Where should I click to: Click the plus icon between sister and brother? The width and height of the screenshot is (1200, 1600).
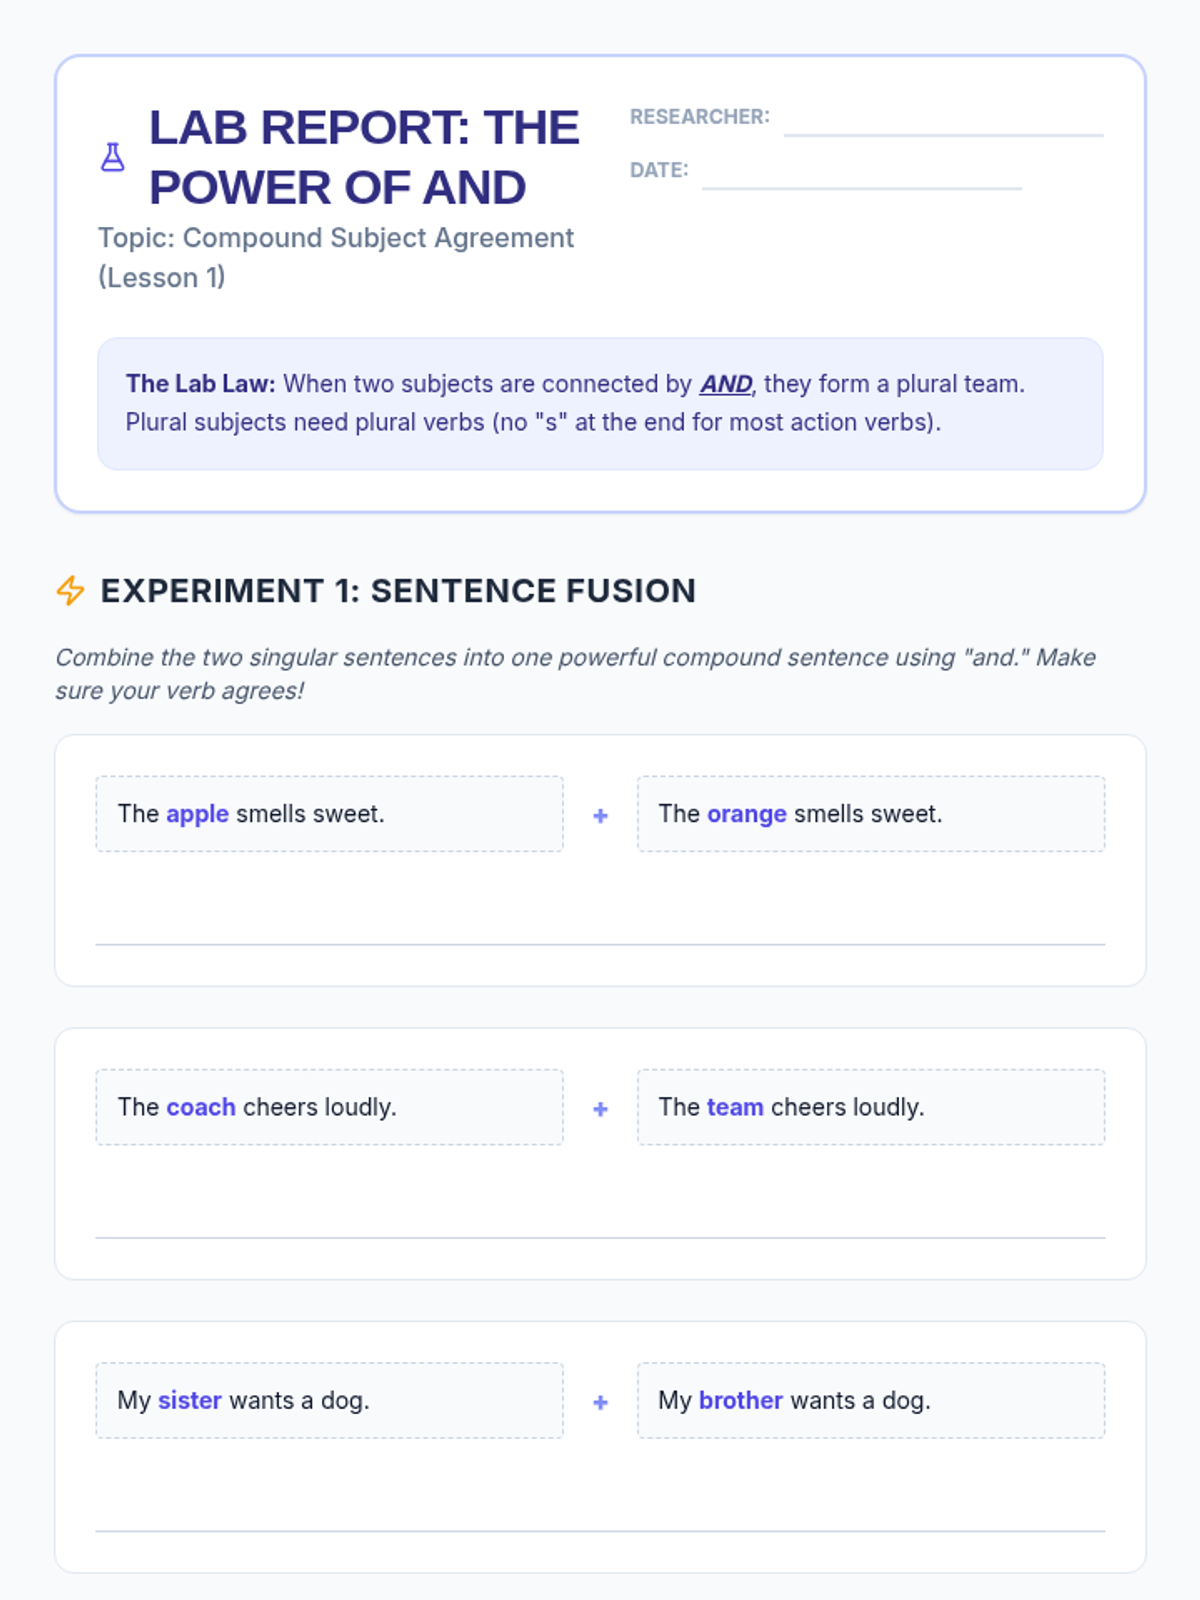coord(600,1402)
